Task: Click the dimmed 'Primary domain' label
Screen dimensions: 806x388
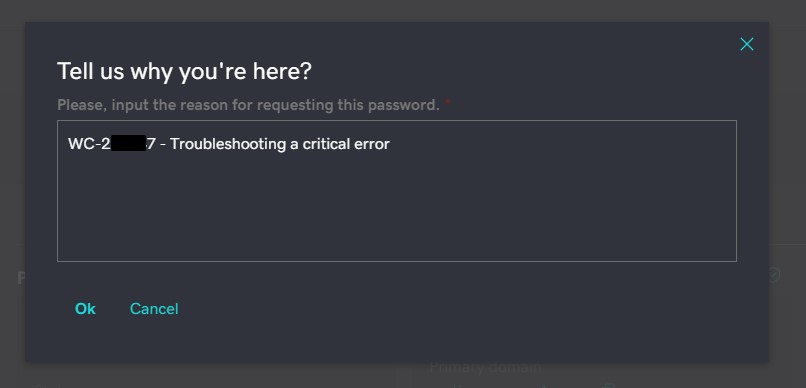Action: (x=485, y=367)
